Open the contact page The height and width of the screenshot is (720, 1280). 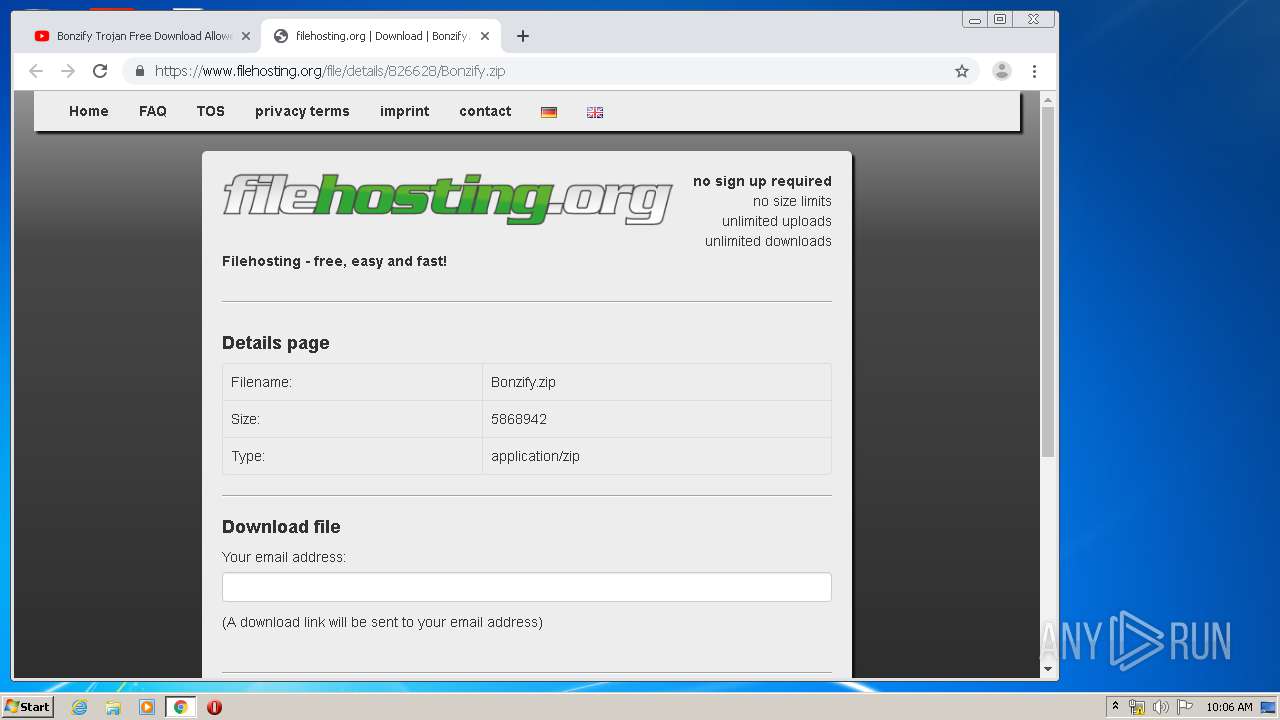(485, 111)
